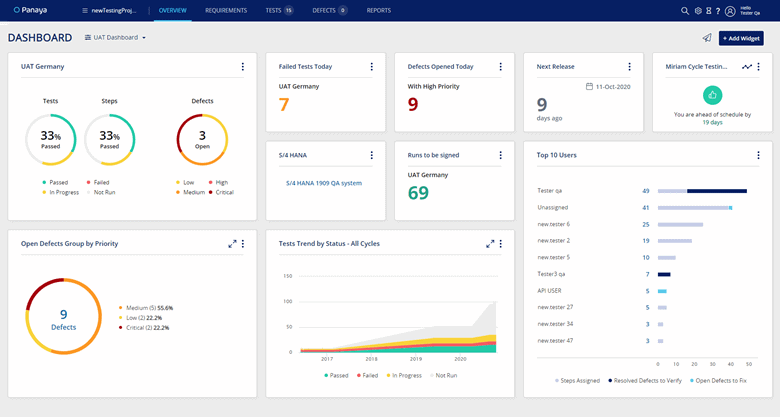Click the 3 Open defects donut chart
Viewport: 780px width, 417px height.
[x=202, y=140]
